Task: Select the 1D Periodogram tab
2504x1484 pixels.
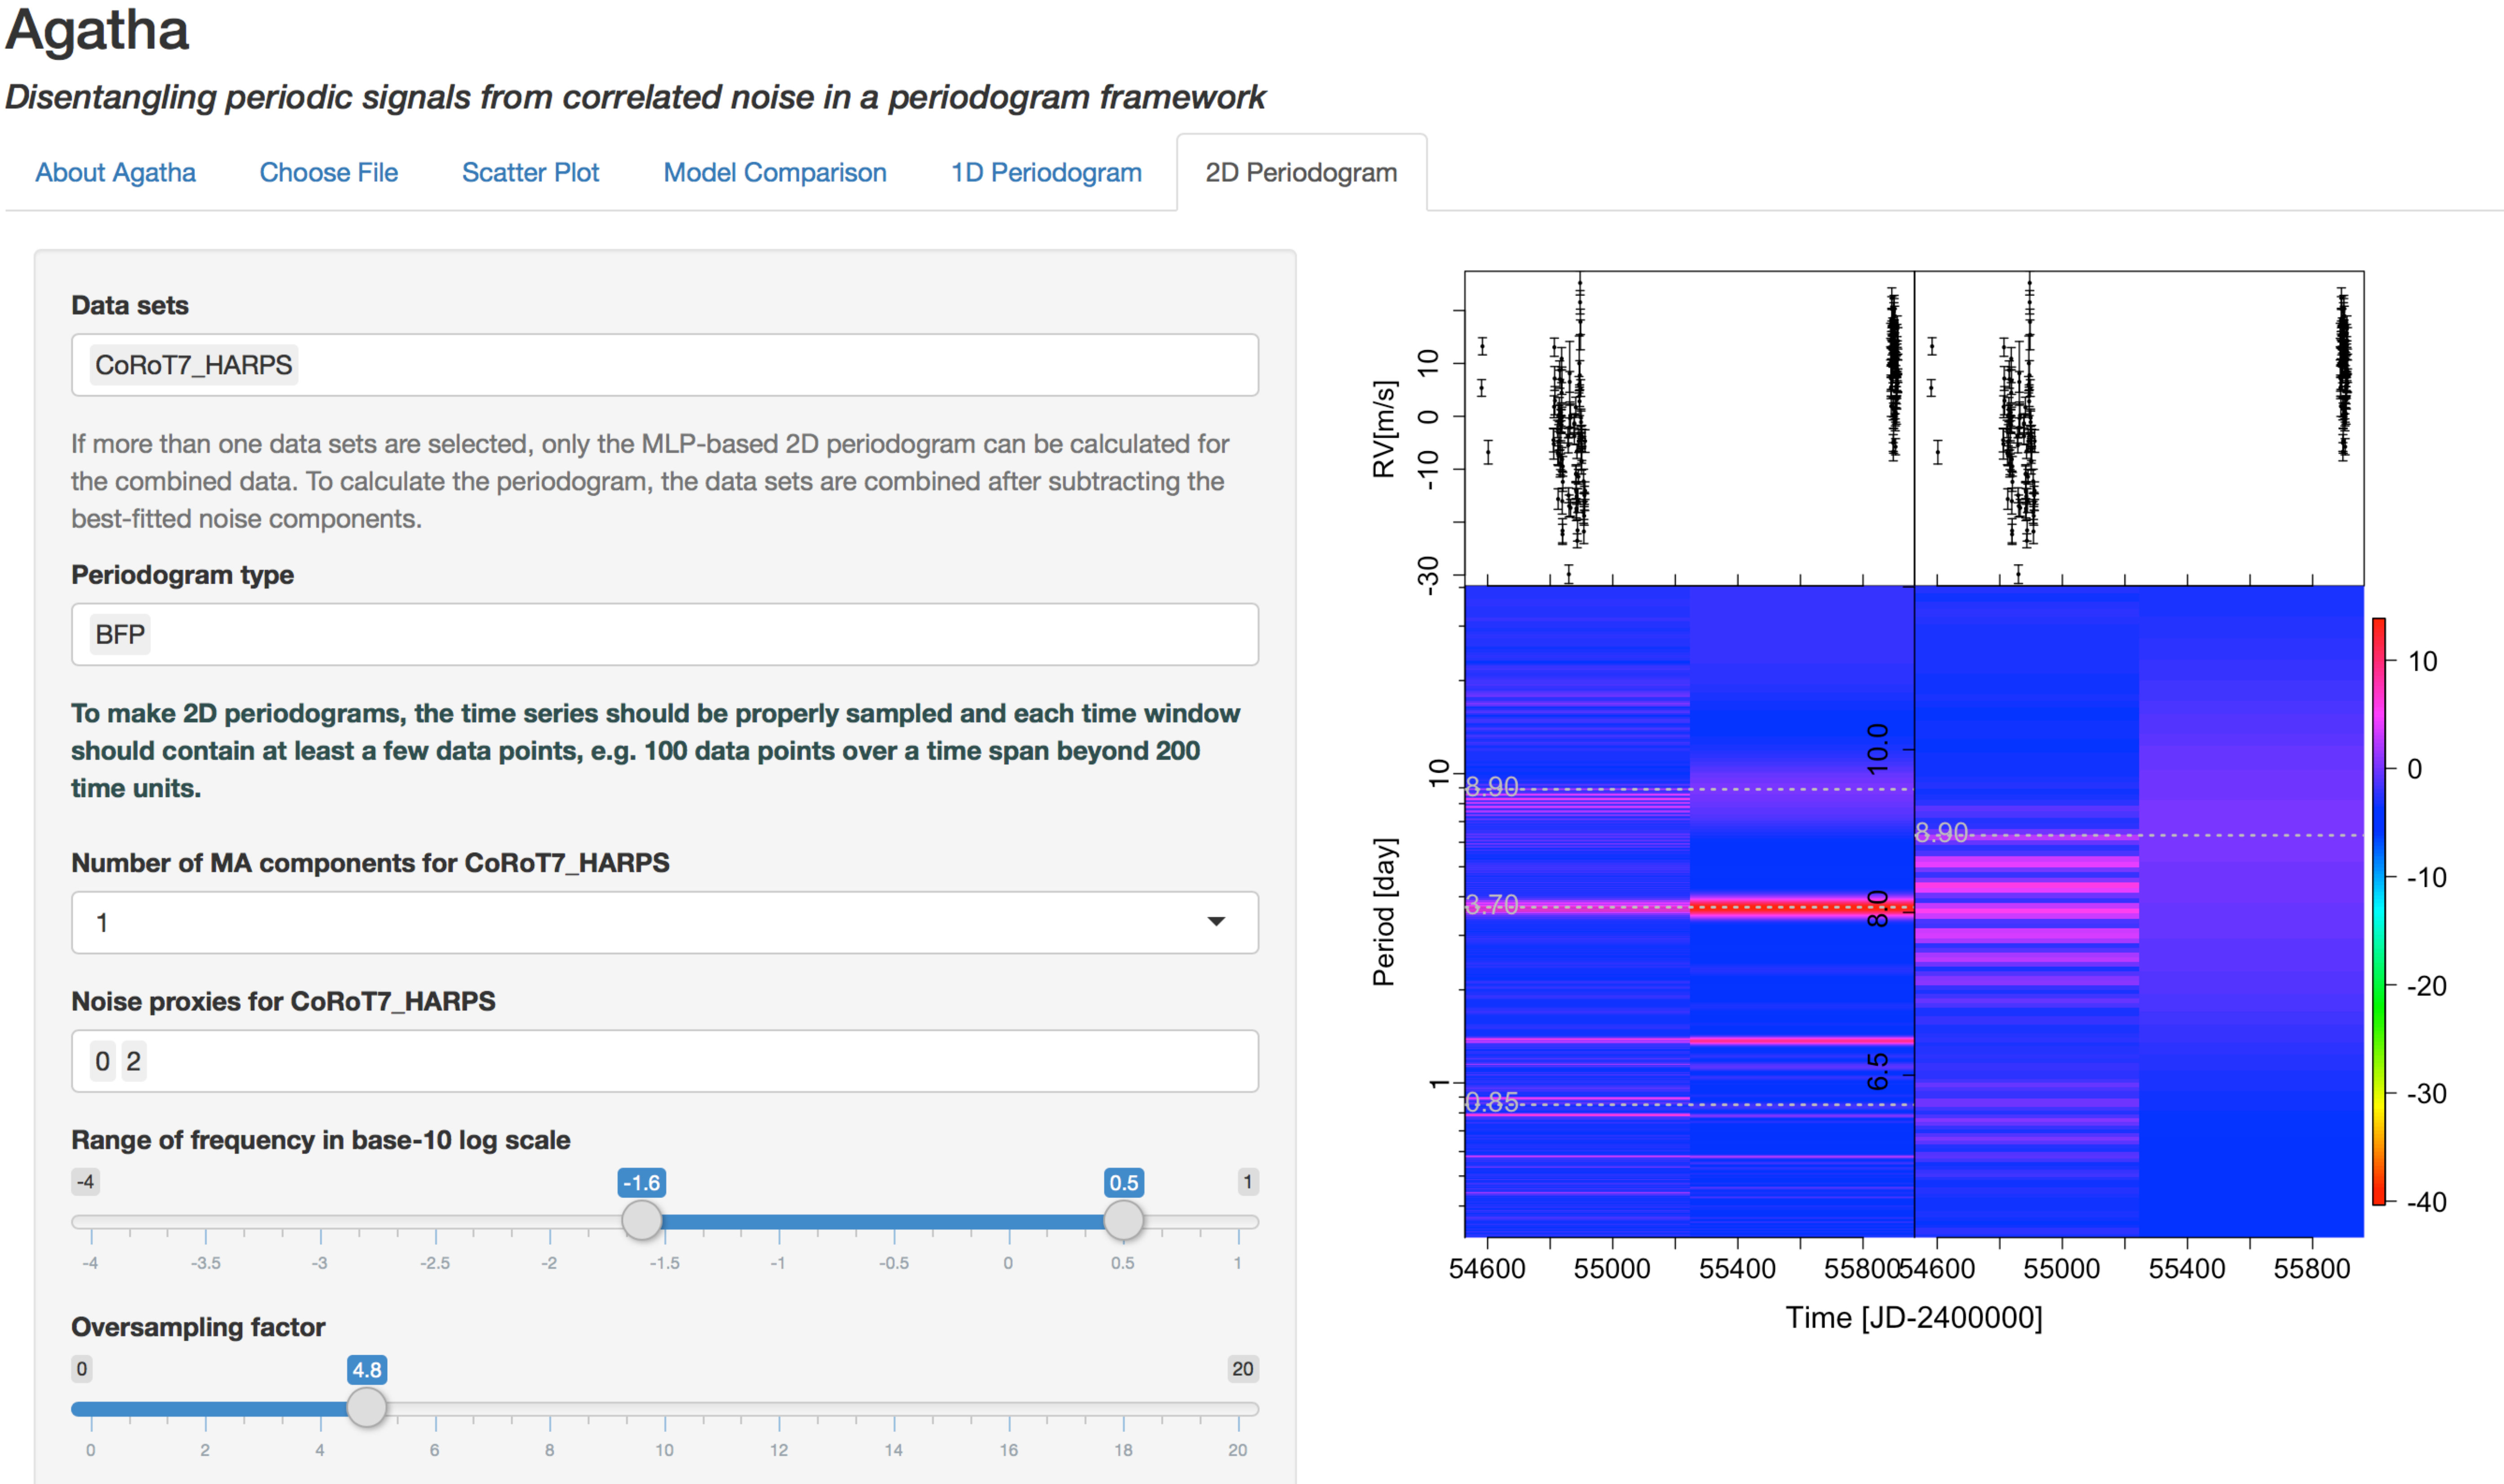Action: (x=1046, y=172)
